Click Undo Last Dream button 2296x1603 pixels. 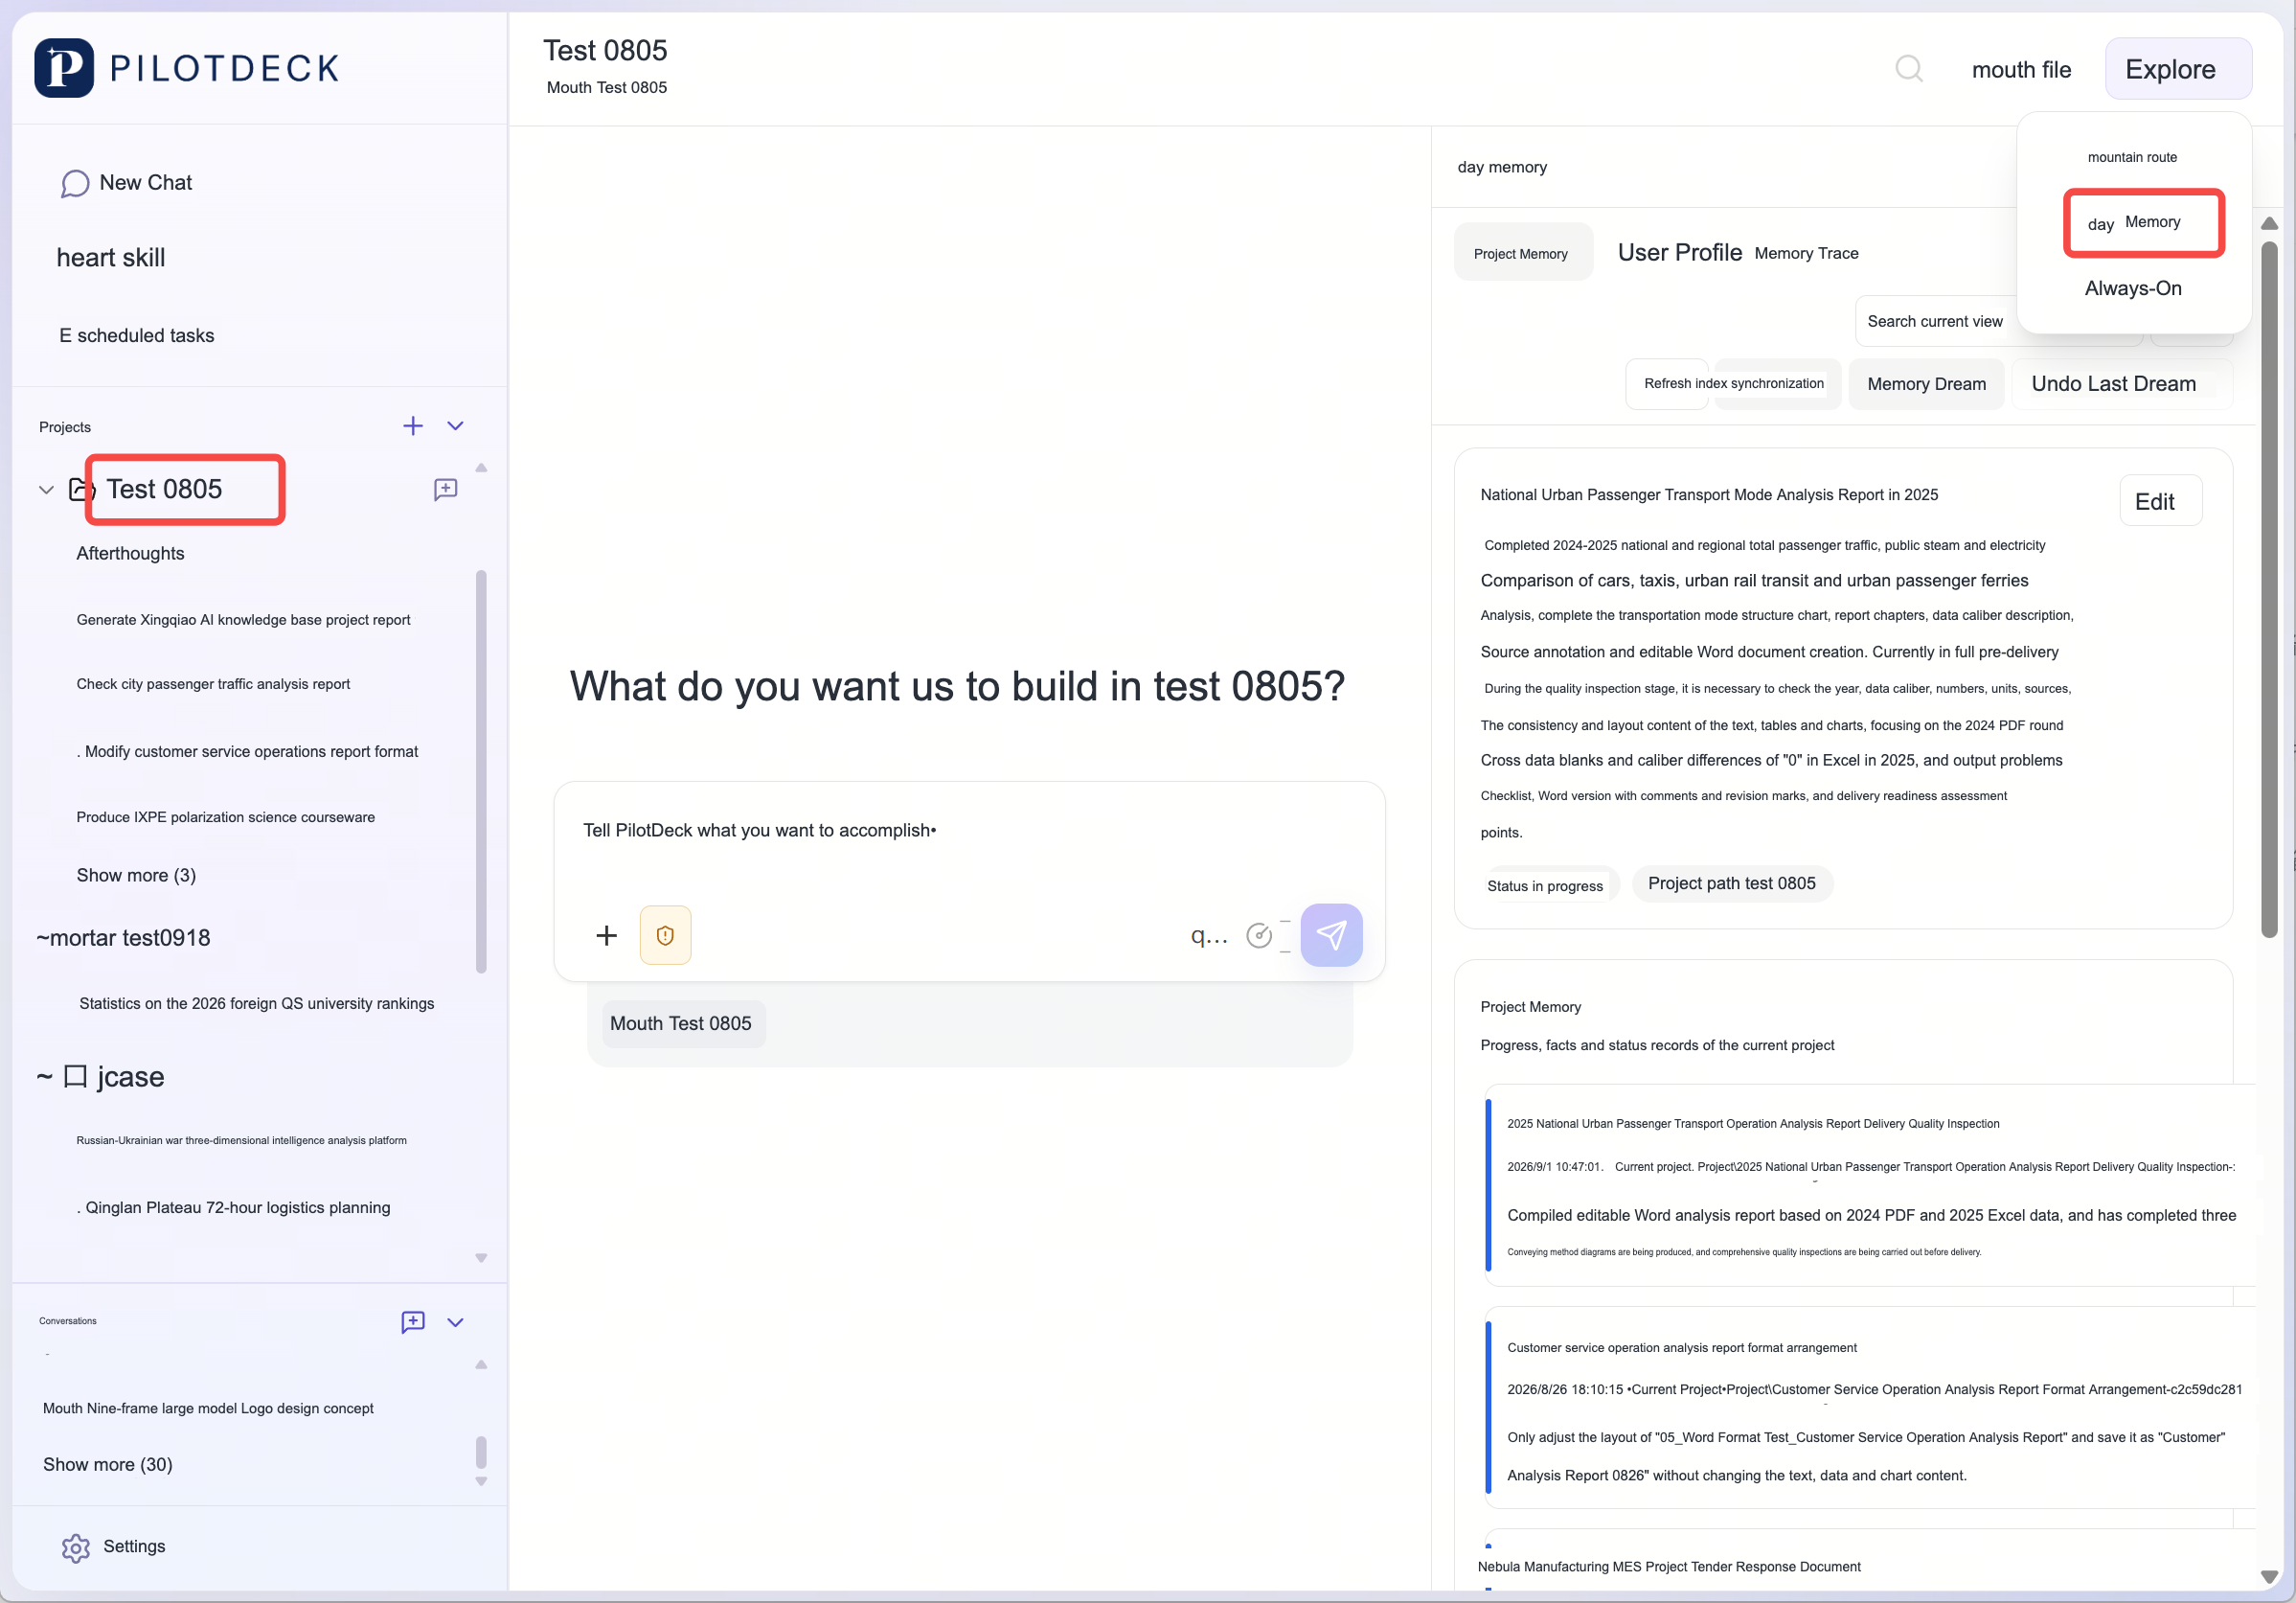coord(2120,384)
